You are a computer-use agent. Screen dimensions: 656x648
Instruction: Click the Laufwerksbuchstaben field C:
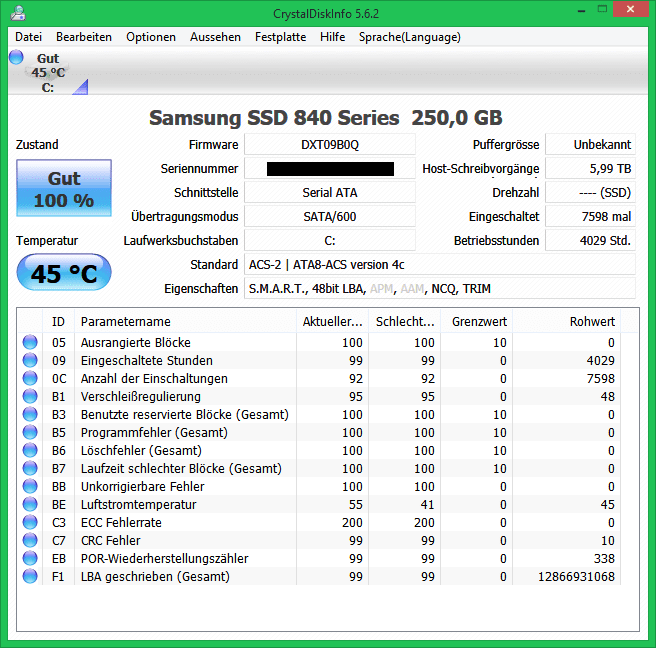click(330, 241)
